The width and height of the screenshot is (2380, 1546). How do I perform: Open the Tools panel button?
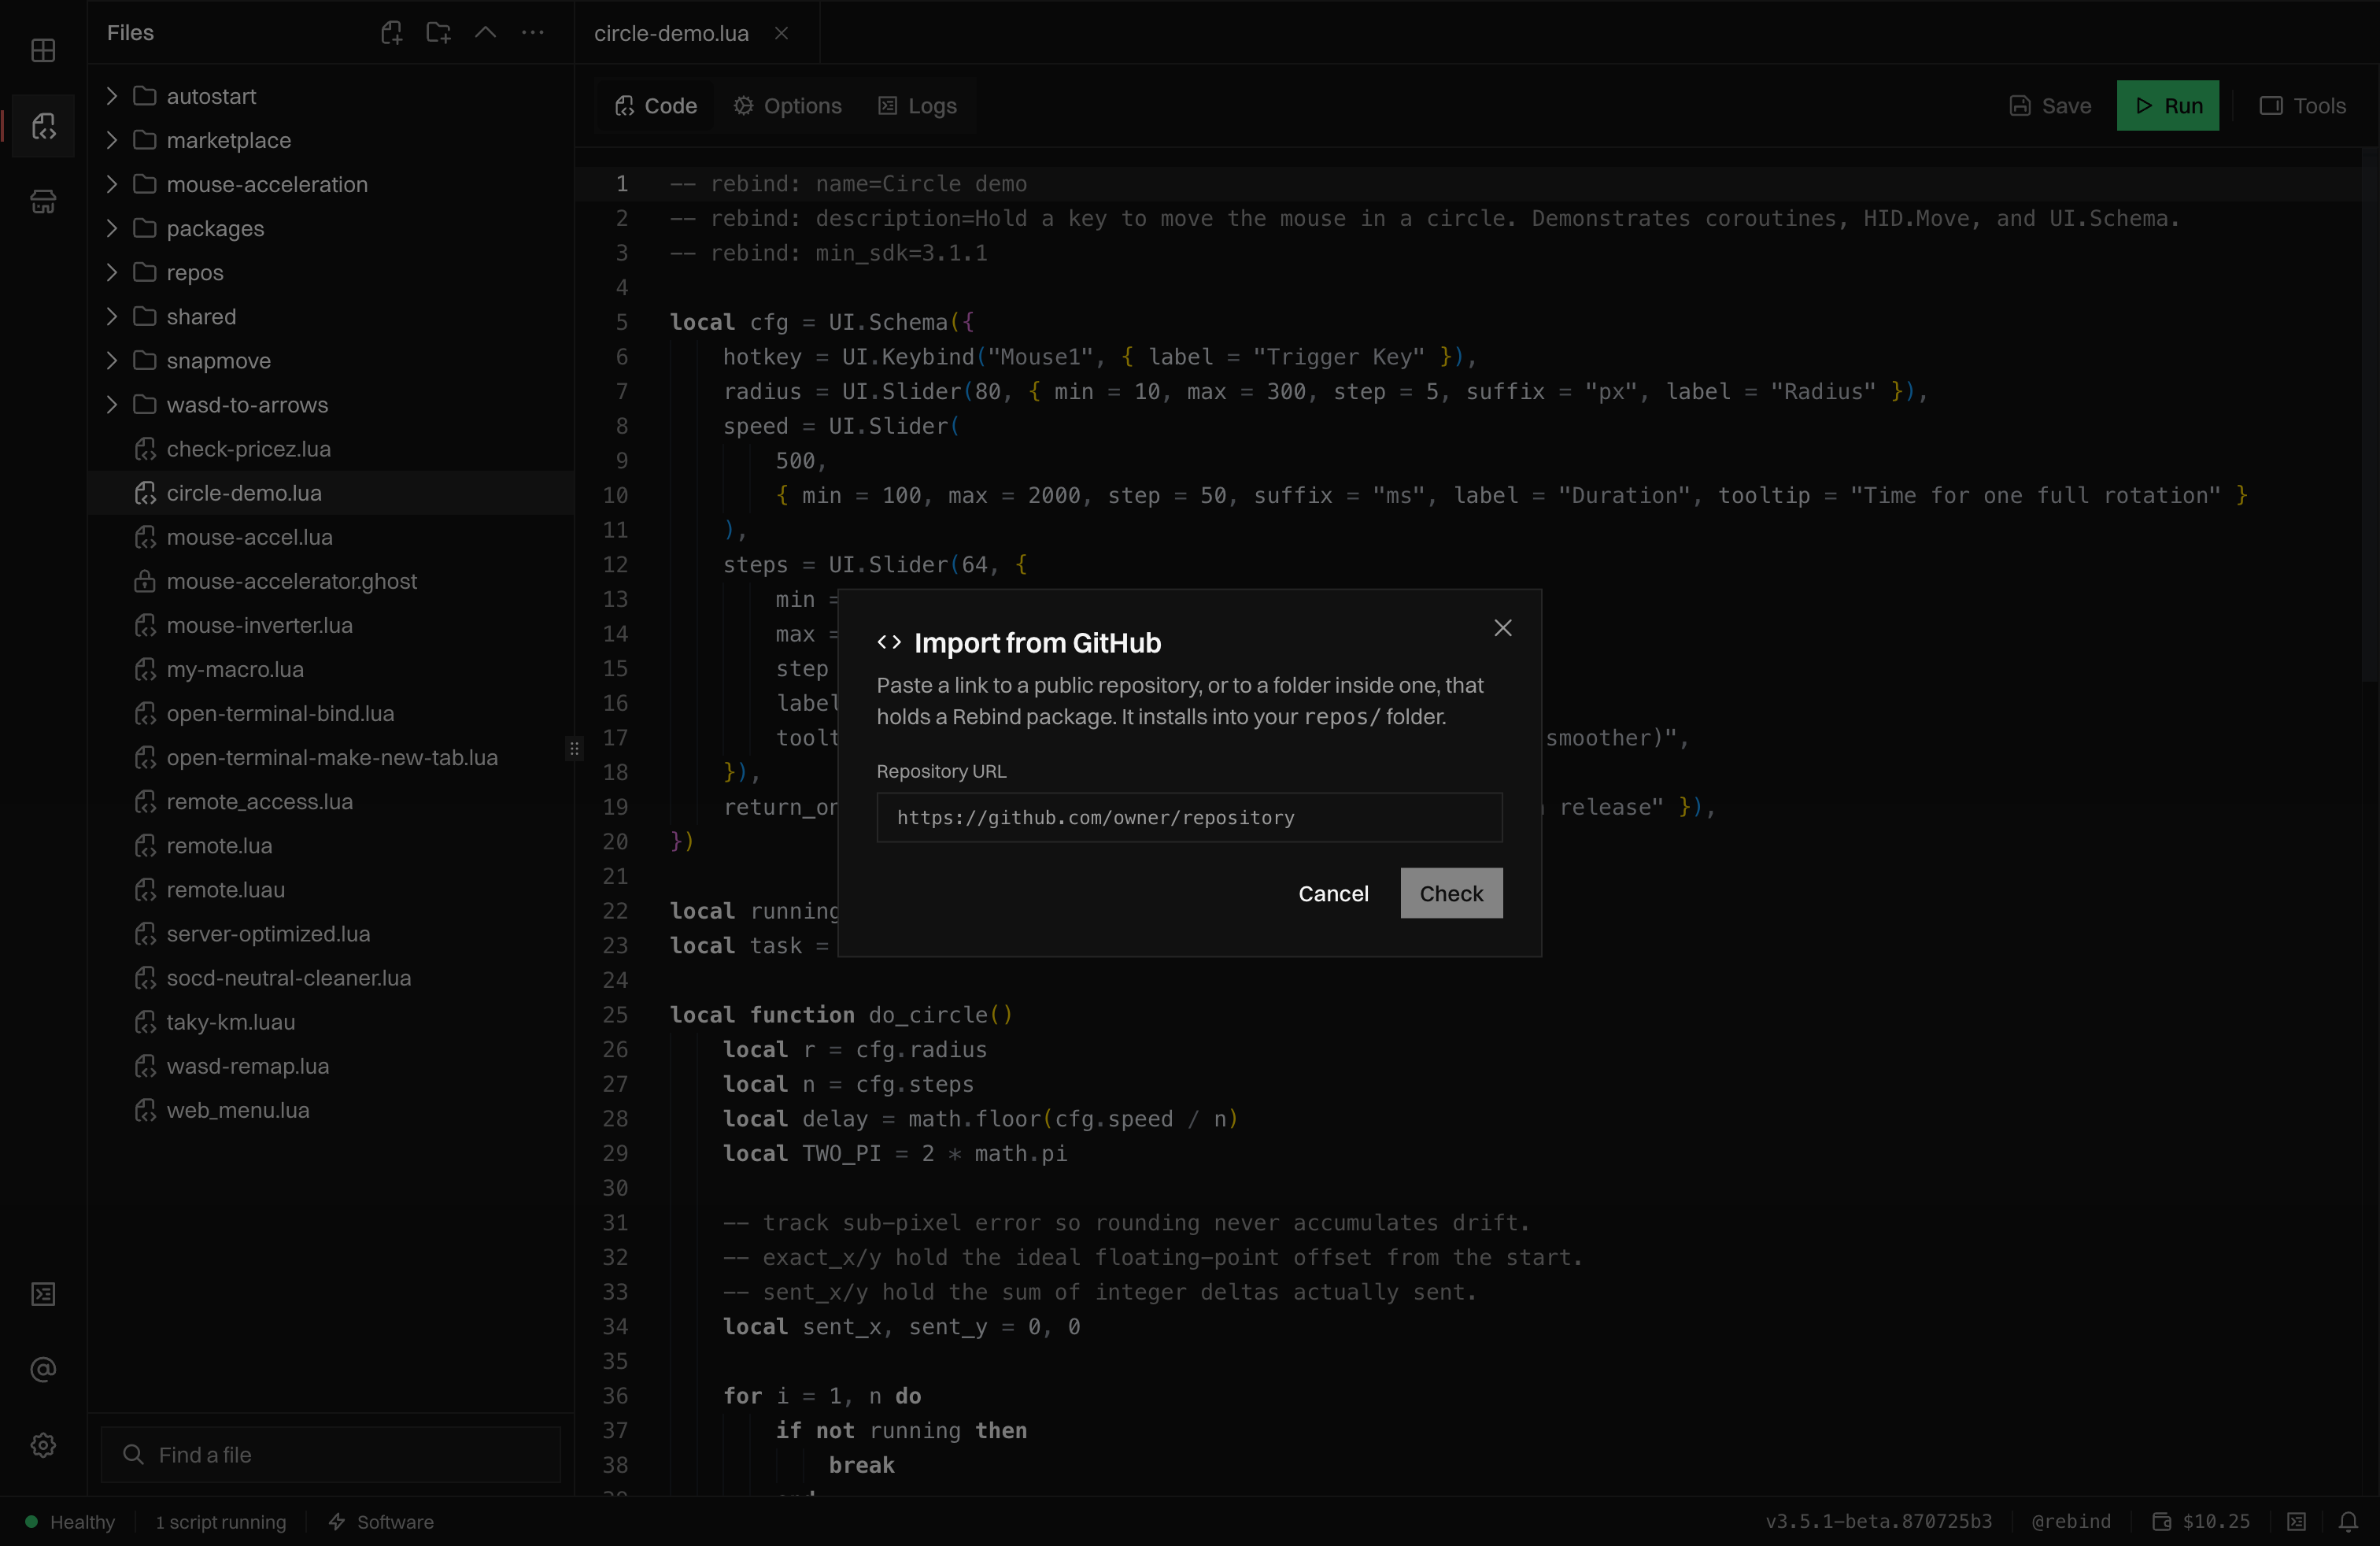pyautogui.click(x=2303, y=106)
